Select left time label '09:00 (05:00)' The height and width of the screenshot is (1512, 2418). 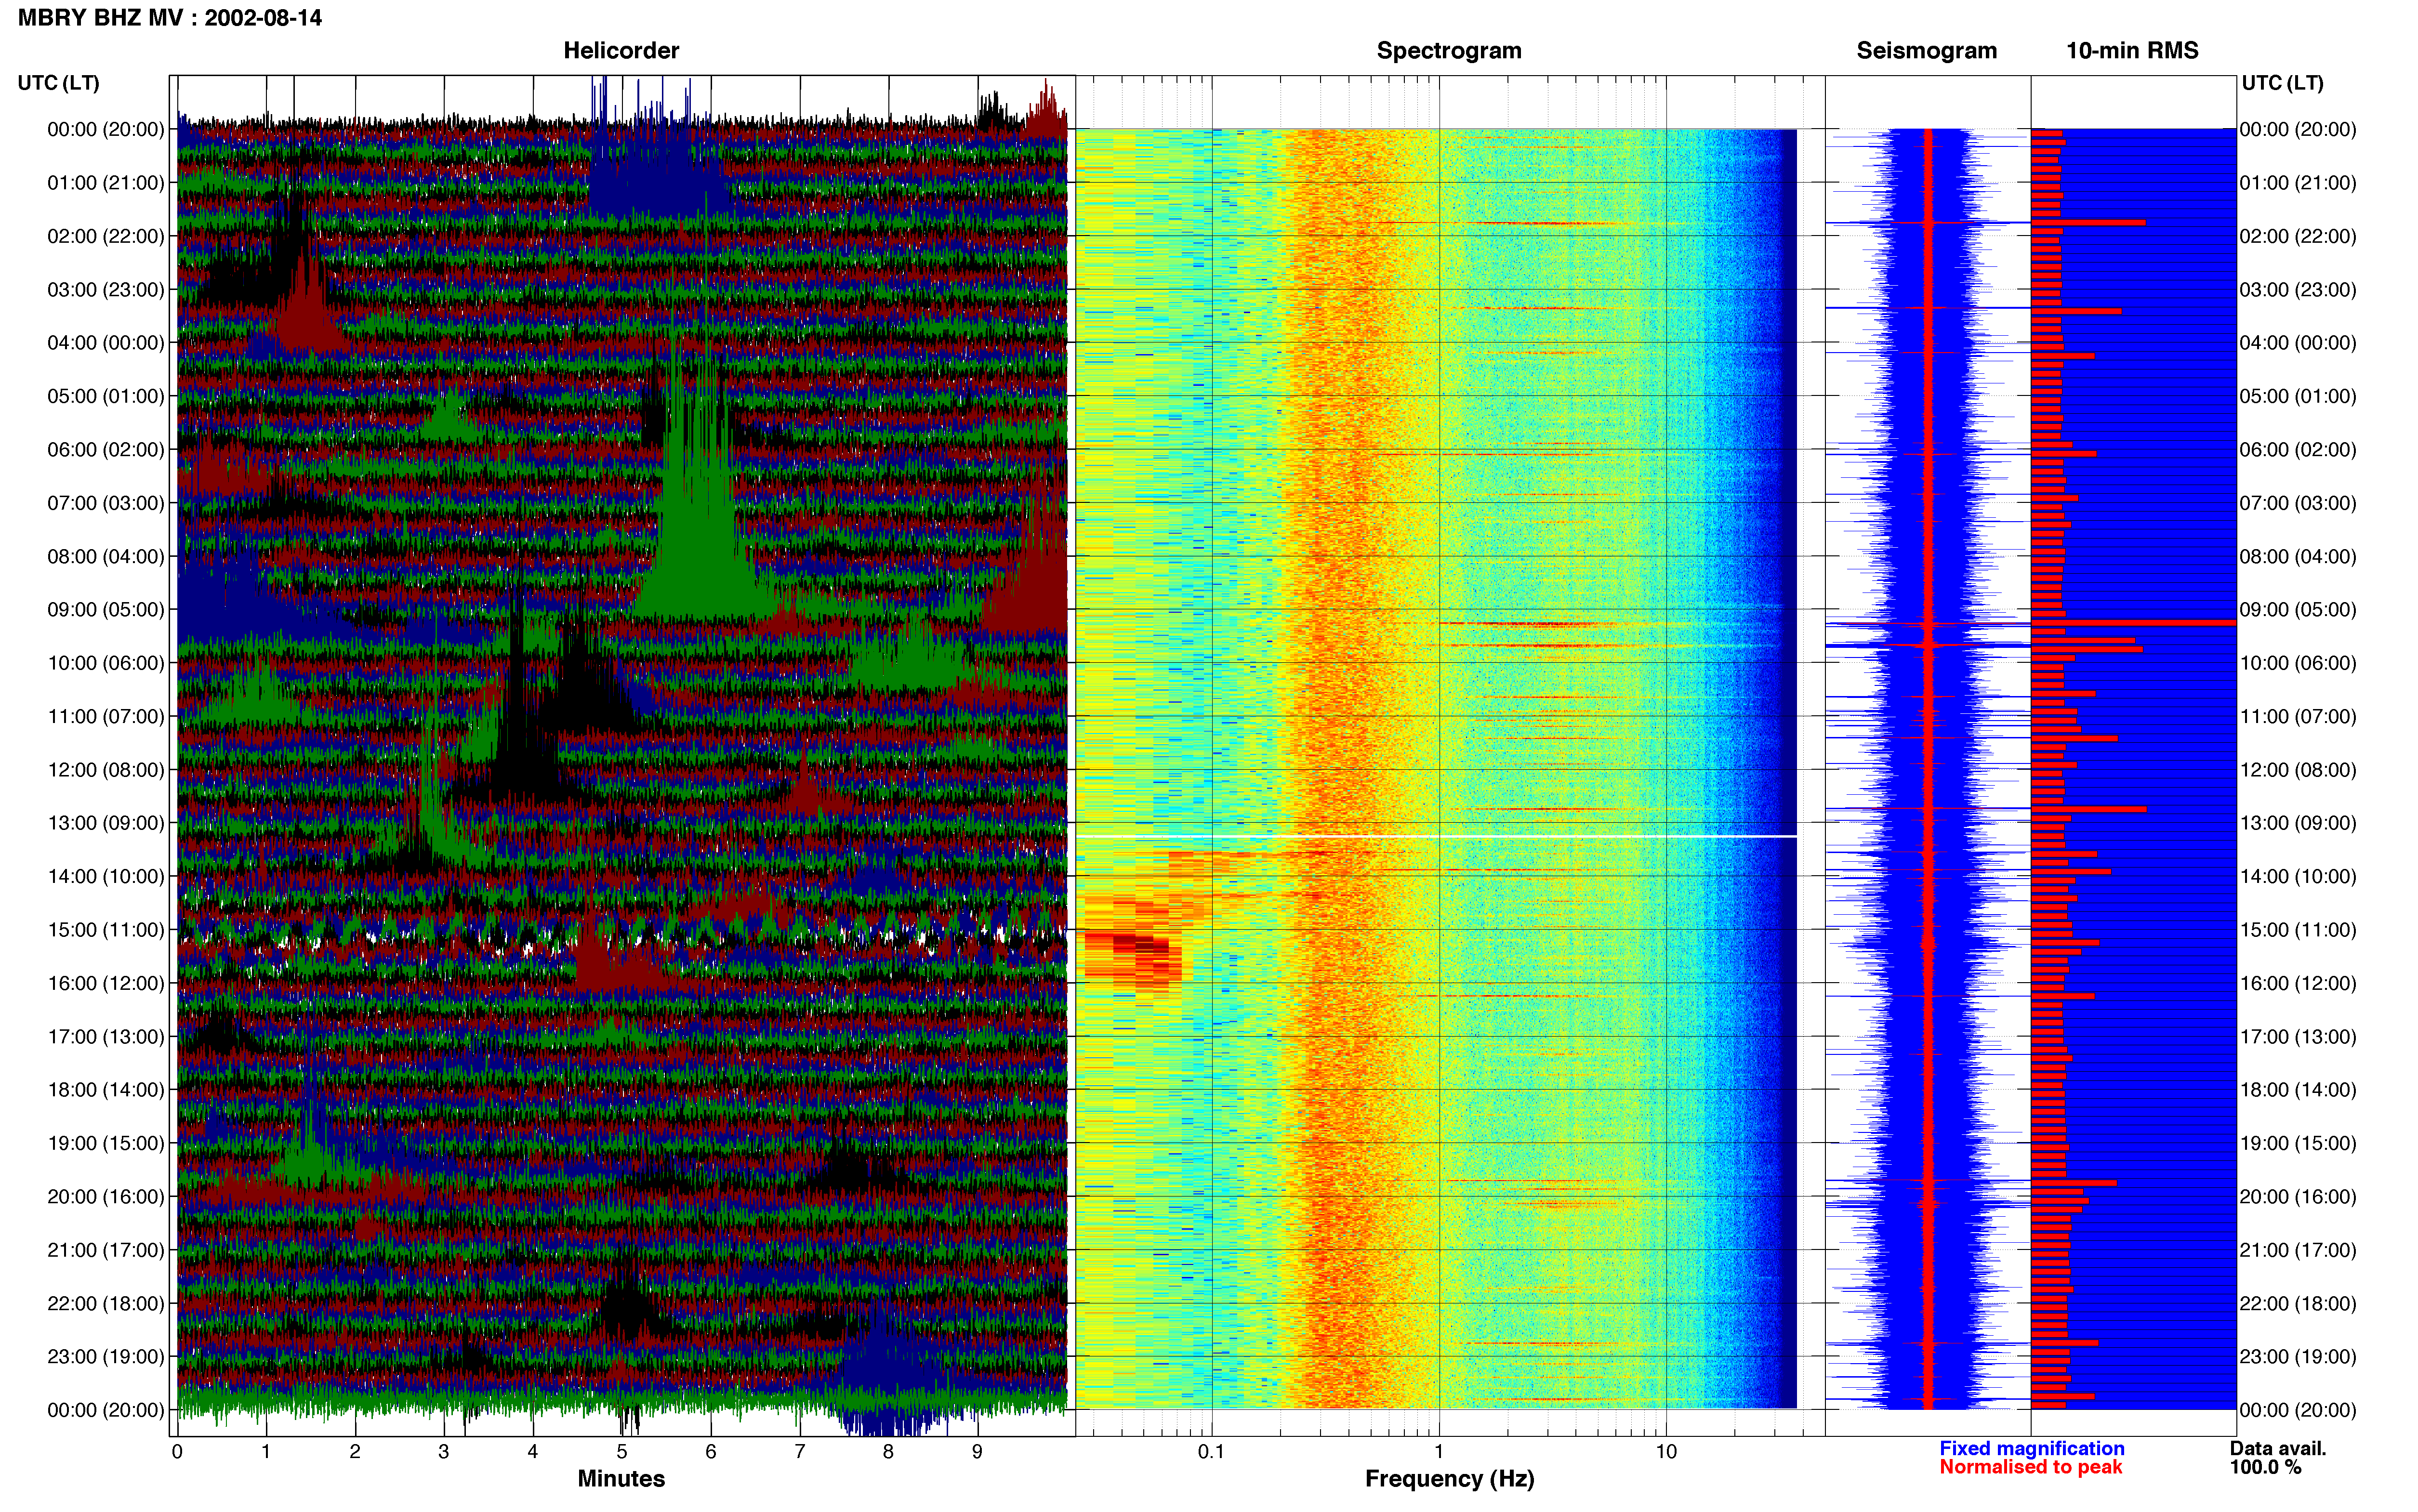(x=106, y=610)
